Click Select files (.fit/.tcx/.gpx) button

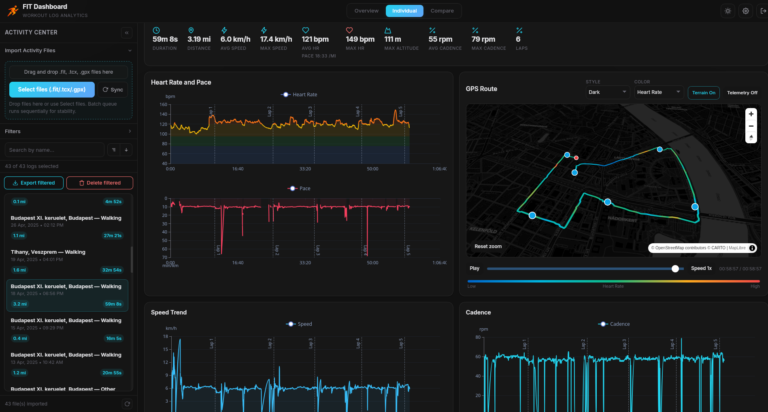click(x=52, y=89)
